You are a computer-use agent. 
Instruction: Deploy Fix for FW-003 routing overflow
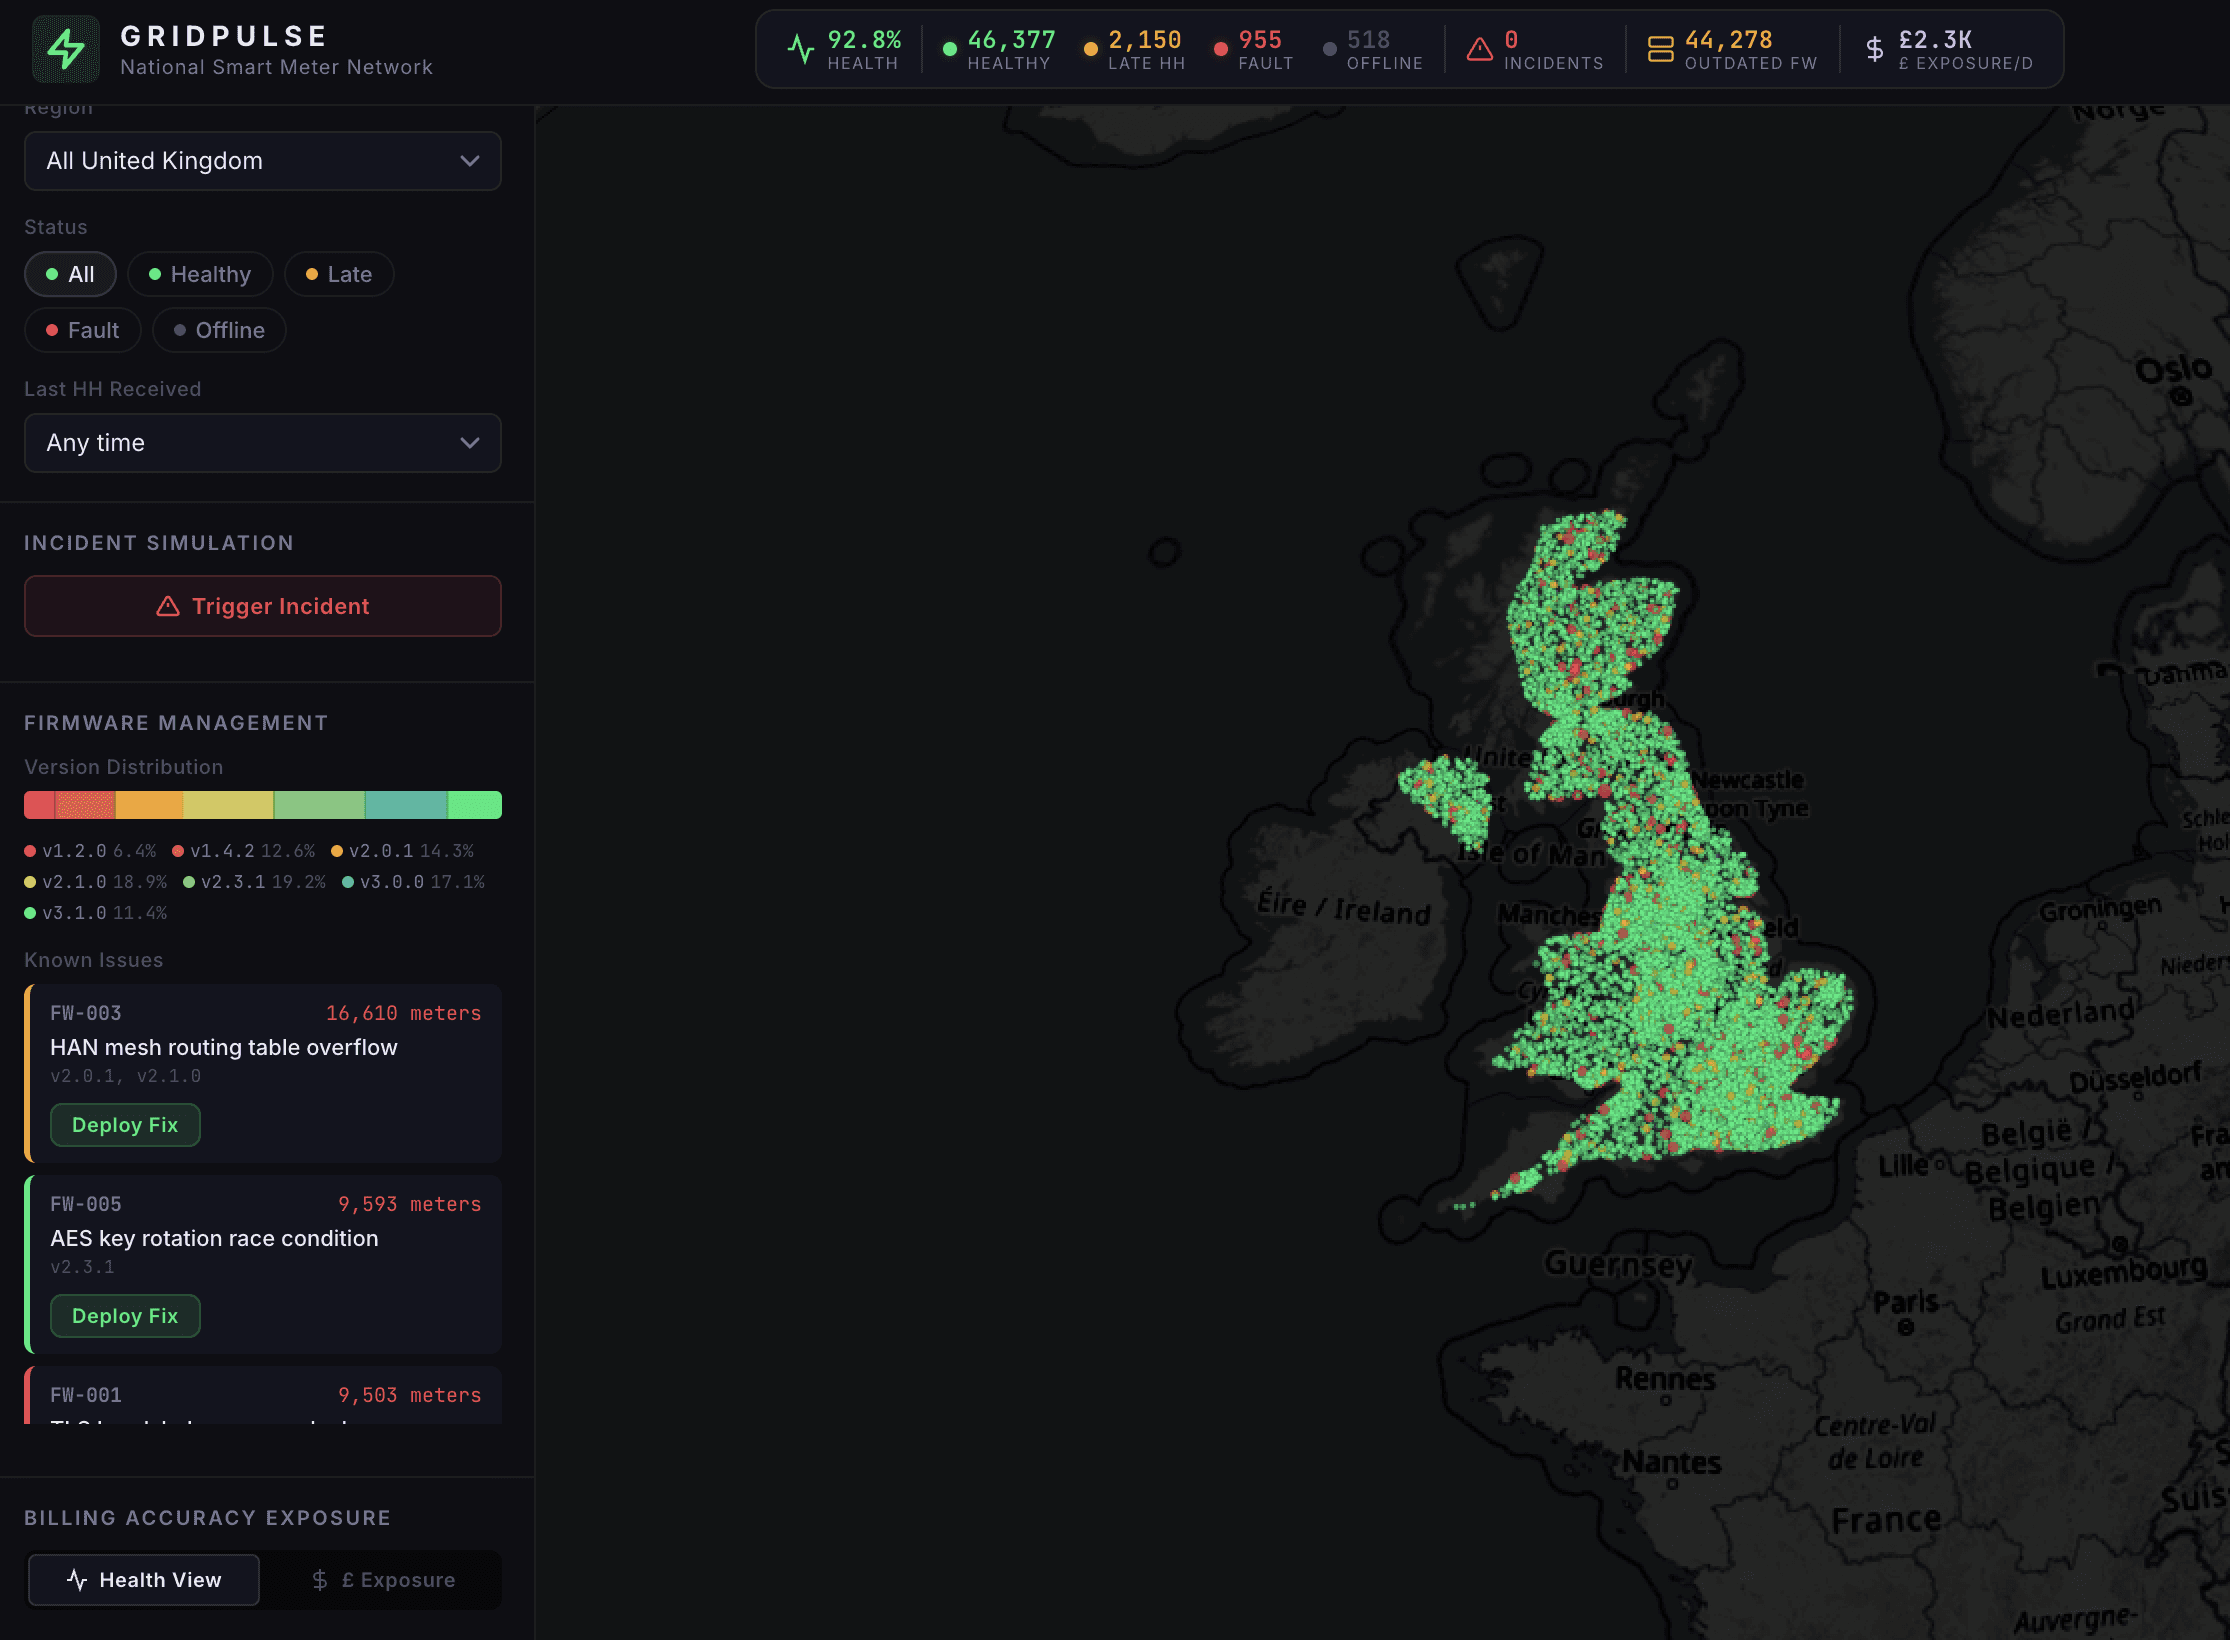coord(125,1125)
